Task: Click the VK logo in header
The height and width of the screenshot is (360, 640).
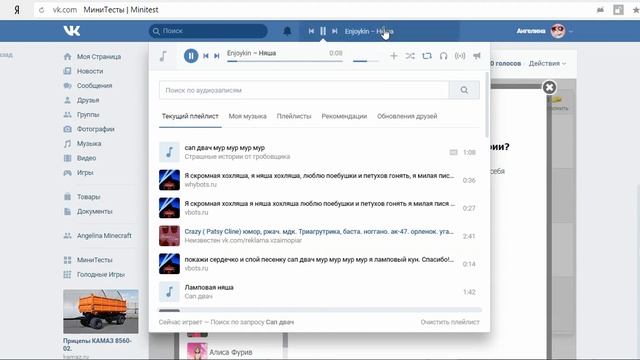Action: click(72, 31)
